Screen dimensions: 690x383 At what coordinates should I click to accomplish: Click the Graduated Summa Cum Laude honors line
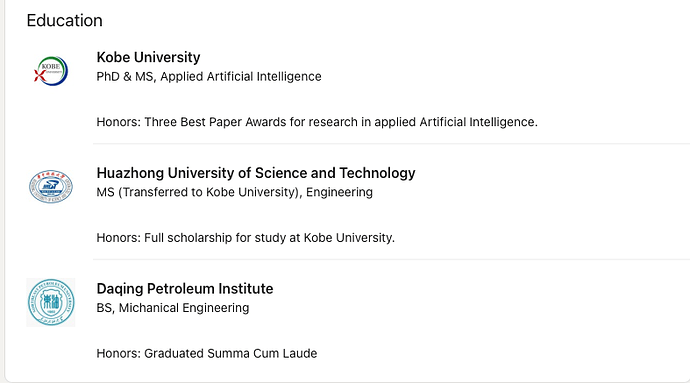207,354
